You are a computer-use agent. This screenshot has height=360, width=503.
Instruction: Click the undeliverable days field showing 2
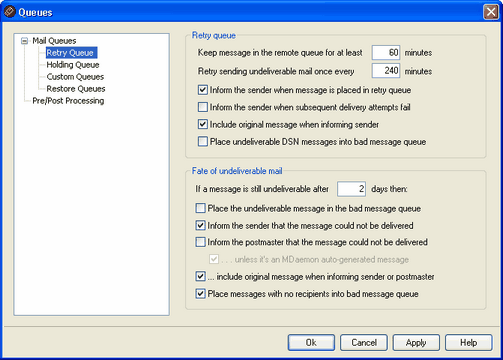coord(351,189)
